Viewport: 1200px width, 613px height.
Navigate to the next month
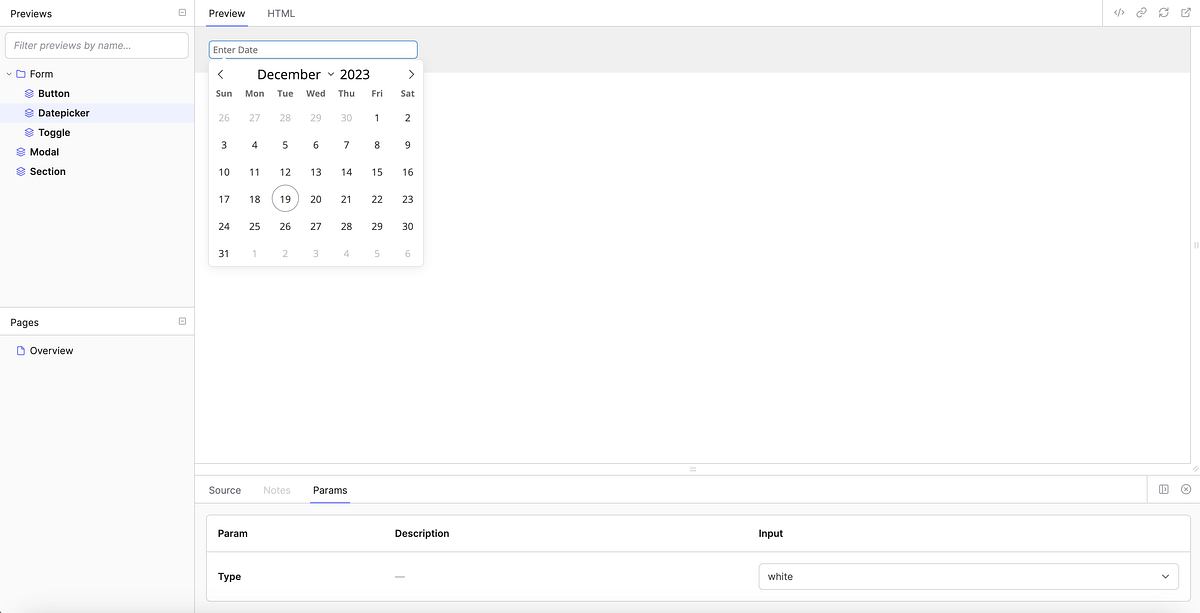[x=411, y=73]
